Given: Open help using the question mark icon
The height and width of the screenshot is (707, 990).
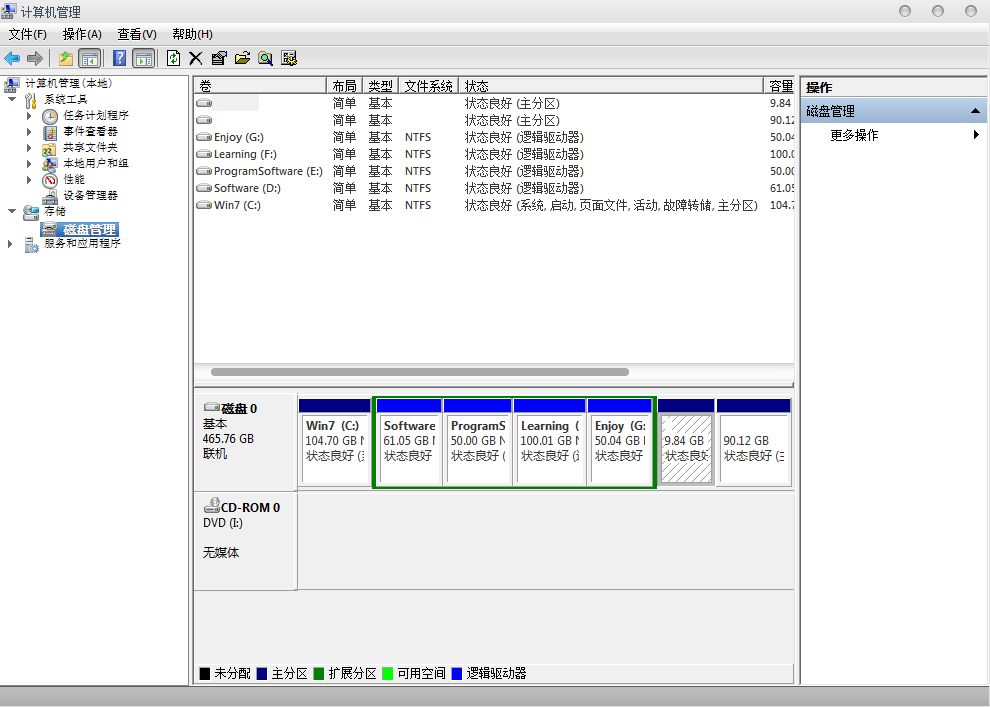Looking at the screenshot, I should [121, 58].
